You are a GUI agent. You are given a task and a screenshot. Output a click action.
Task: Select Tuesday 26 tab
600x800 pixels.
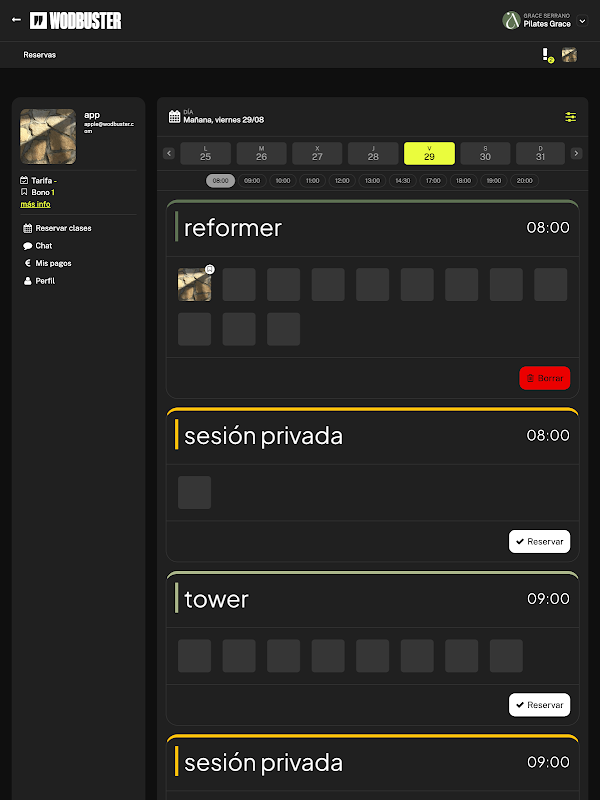pos(261,153)
